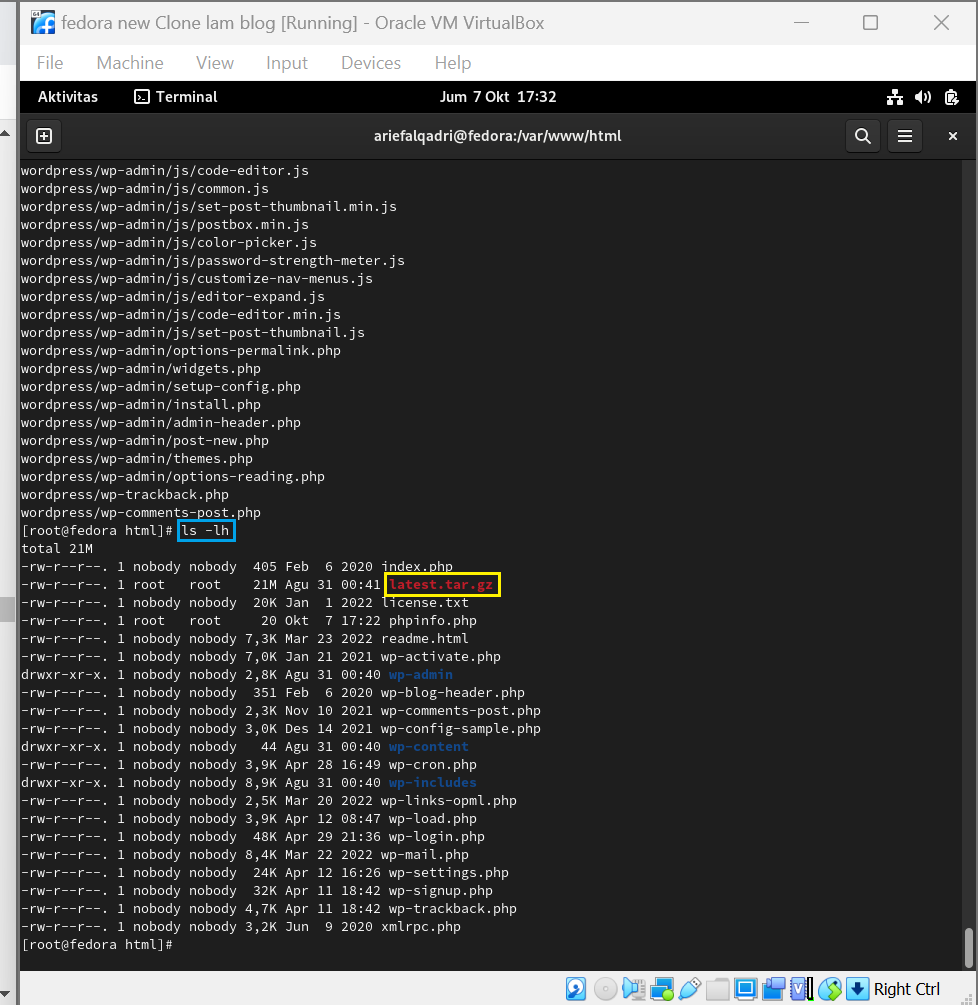The width and height of the screenshot is (978, 1005).
Task: Click the wordpress/wp-trackback.php output line
Action: 125,495
